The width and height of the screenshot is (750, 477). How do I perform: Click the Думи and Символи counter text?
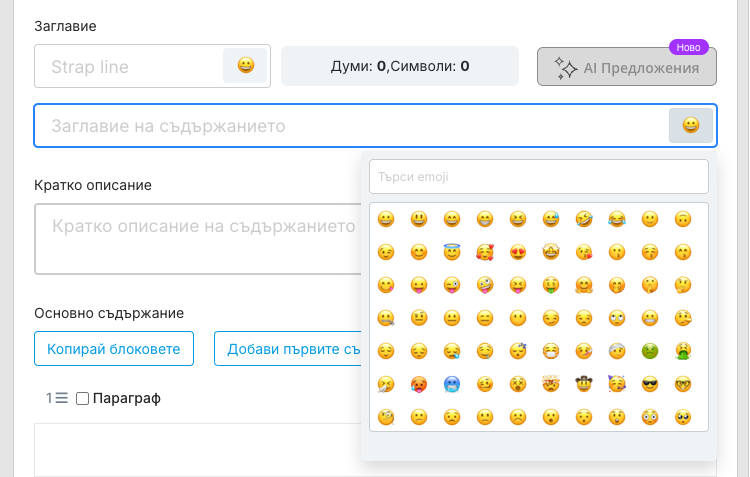(x=400, y=66)
